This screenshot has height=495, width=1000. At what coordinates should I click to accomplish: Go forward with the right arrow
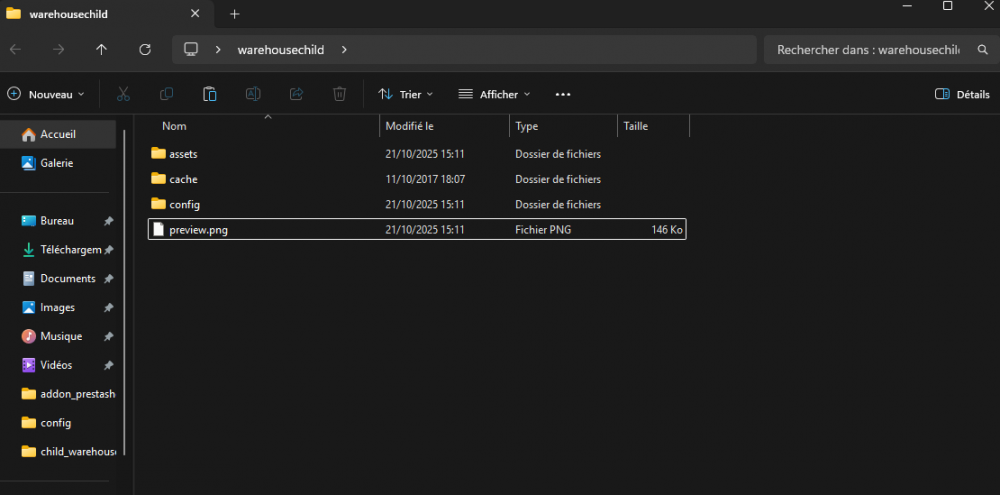(x=59, y=49)
